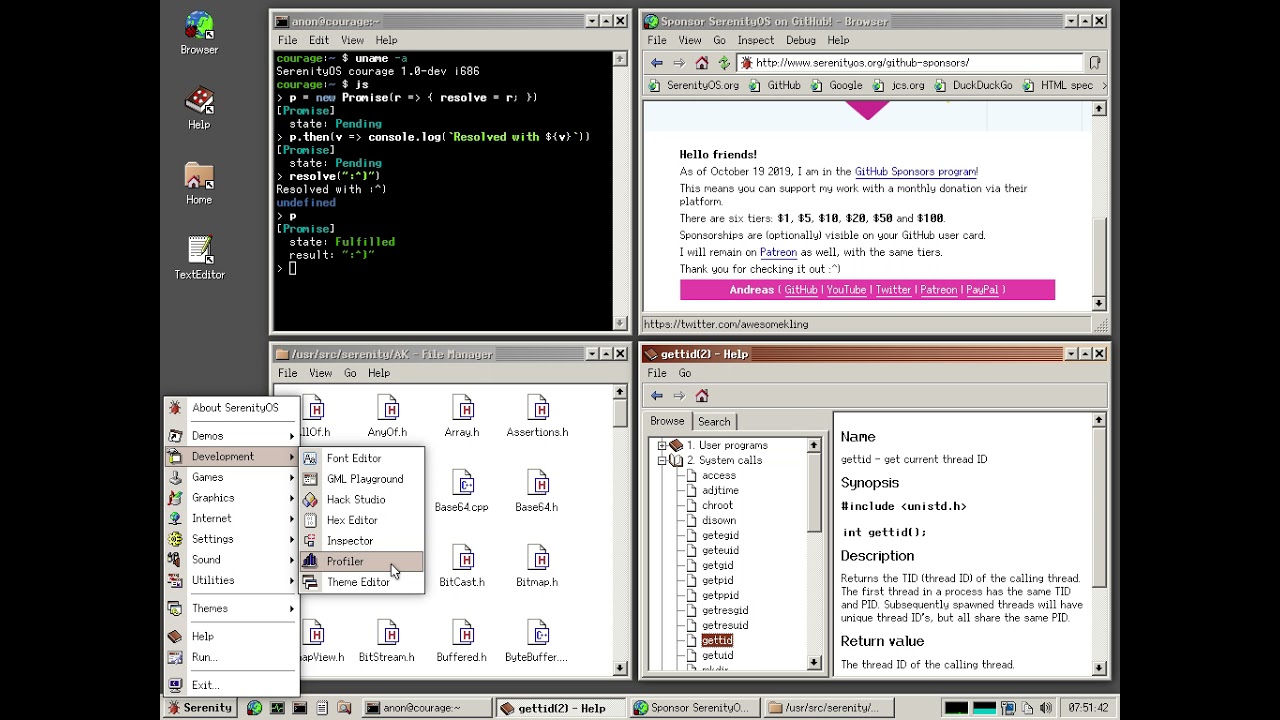Expand the Utilities submenu
This screenshot has width=1280, height=720.
click(231, 580)
